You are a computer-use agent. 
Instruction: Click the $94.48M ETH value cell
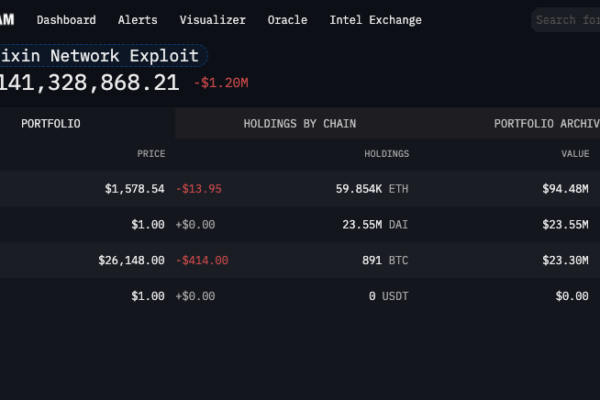(564, 188)
